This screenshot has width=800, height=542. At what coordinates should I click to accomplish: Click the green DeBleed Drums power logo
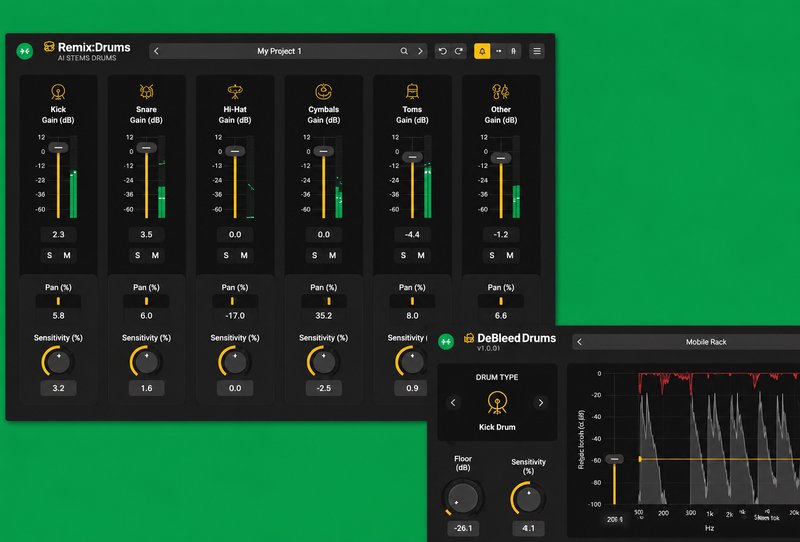click(446, 342)
